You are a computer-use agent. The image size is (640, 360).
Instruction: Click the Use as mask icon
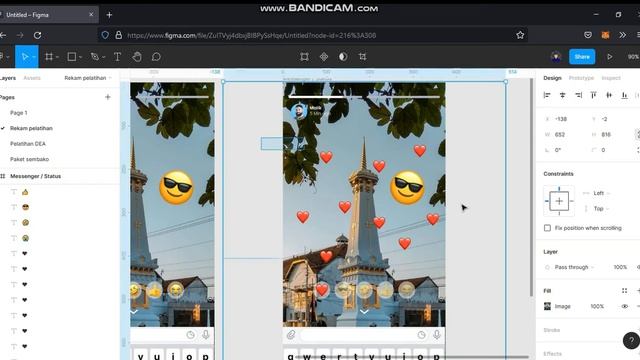tap(343, 57)
